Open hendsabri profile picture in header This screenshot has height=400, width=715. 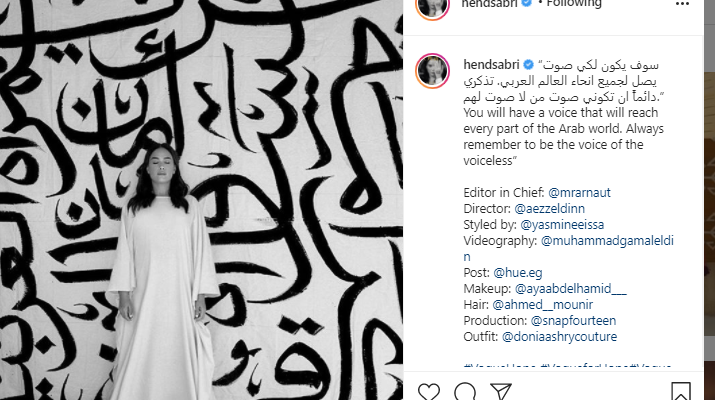pyautogui.click(x=432, y=5)
